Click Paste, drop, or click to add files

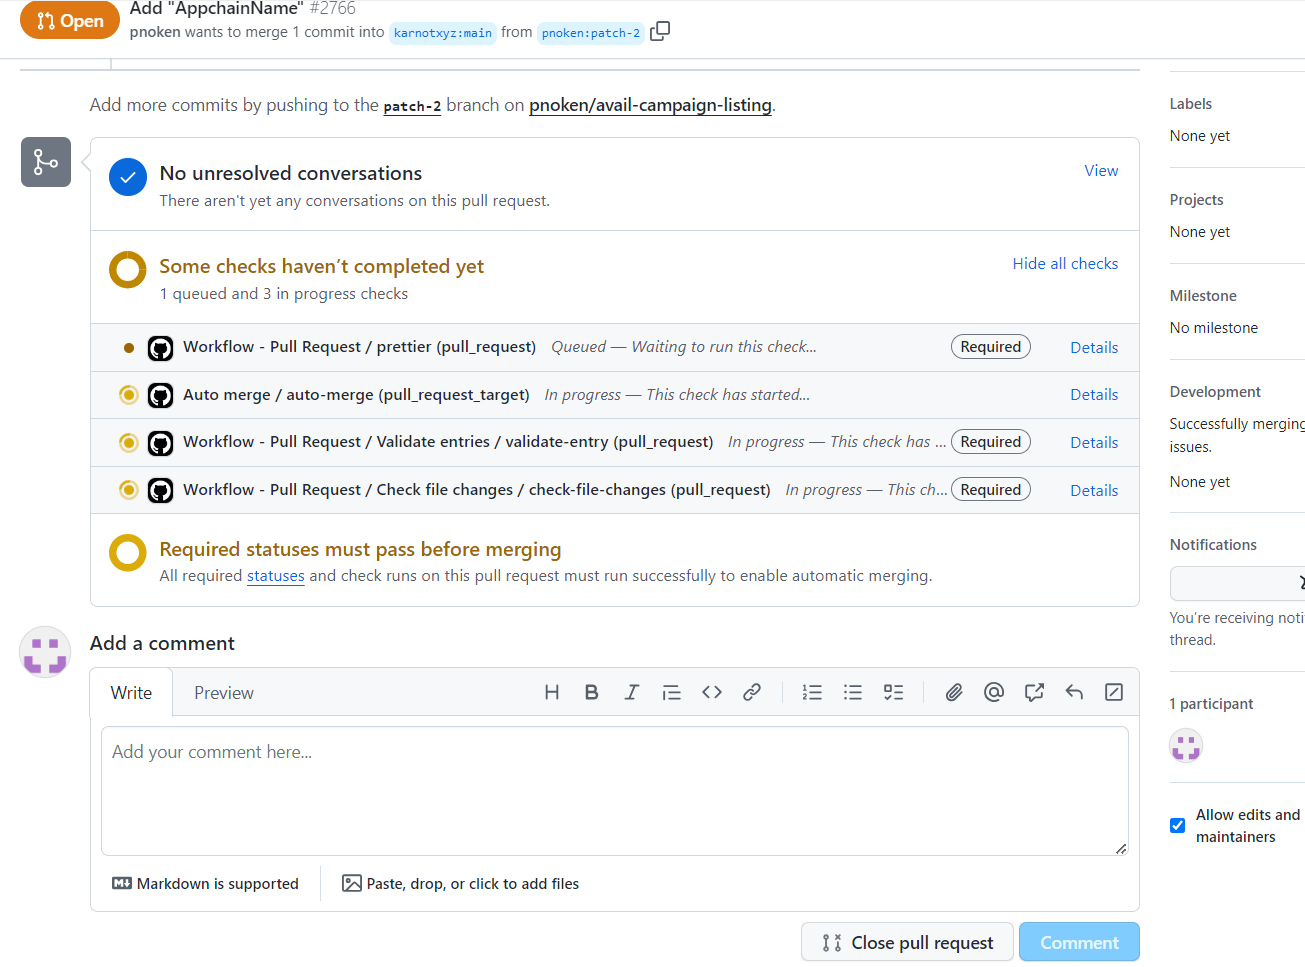tap(461, 884)
